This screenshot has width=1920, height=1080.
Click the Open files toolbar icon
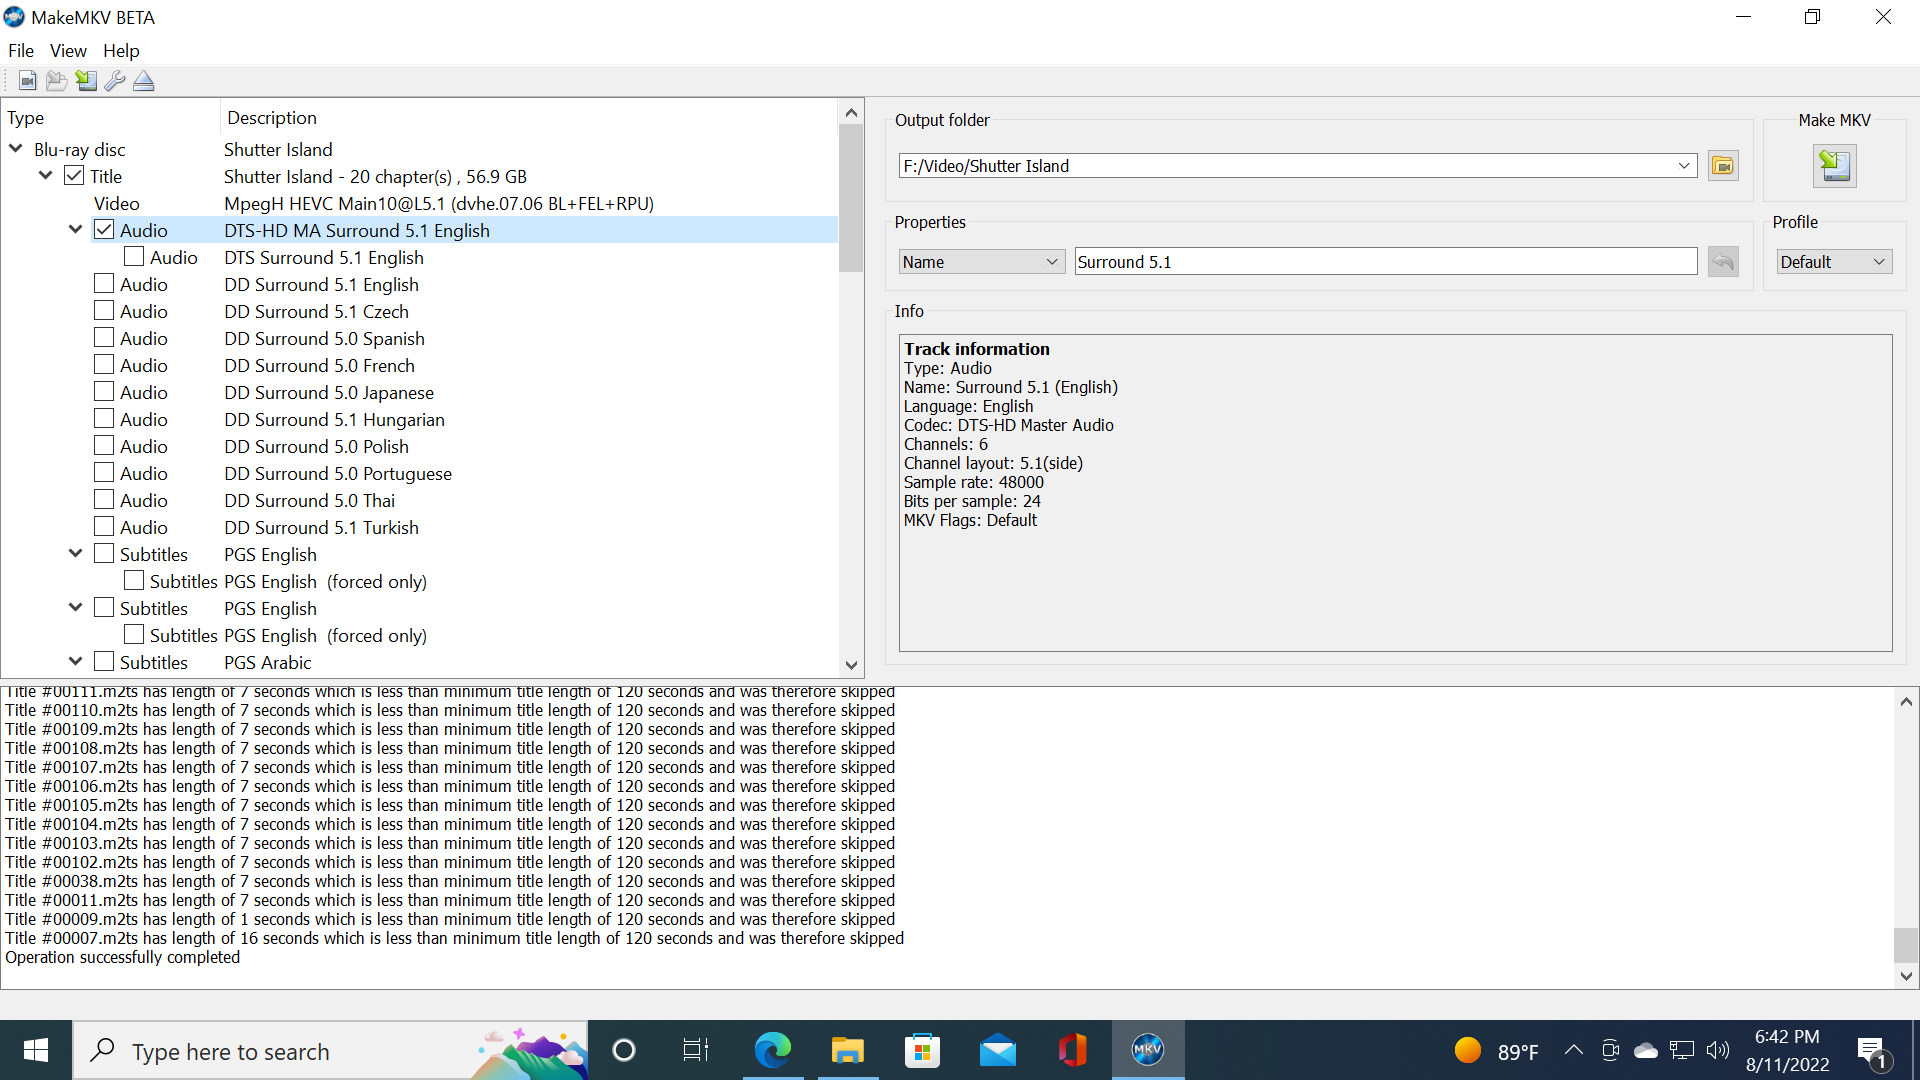pyautogui.click(x=28, y=81)
